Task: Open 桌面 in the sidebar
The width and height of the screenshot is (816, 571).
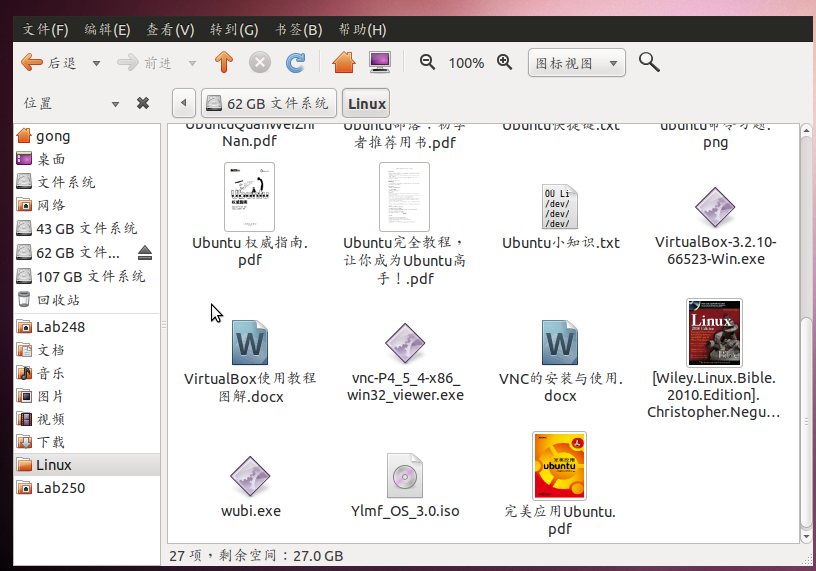Action: point(87,159)
